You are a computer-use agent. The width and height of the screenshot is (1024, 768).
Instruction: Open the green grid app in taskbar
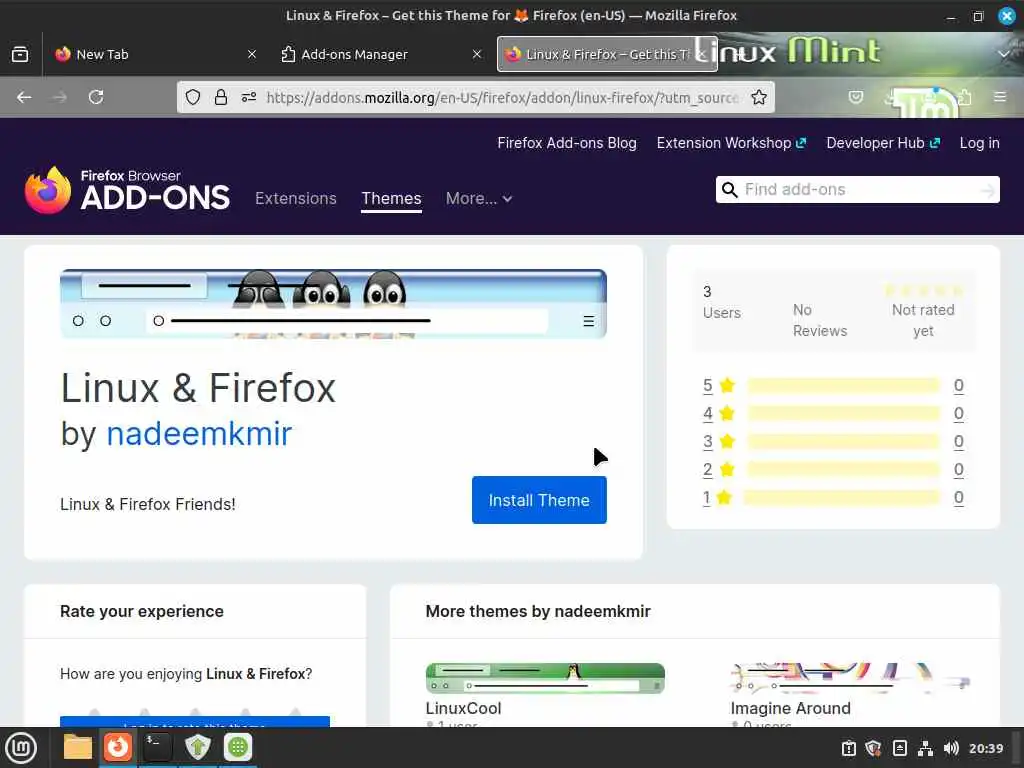point(238,747)
